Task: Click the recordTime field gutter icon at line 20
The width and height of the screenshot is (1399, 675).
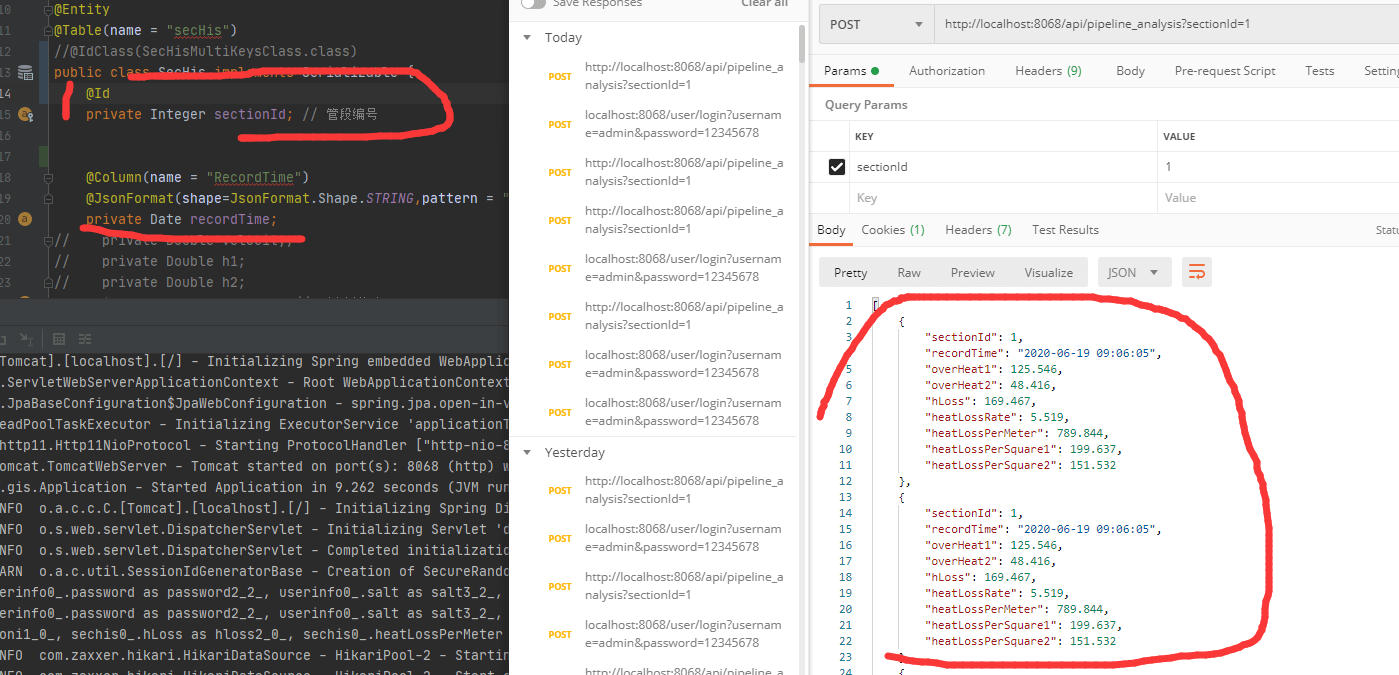Action: (26, 219)
